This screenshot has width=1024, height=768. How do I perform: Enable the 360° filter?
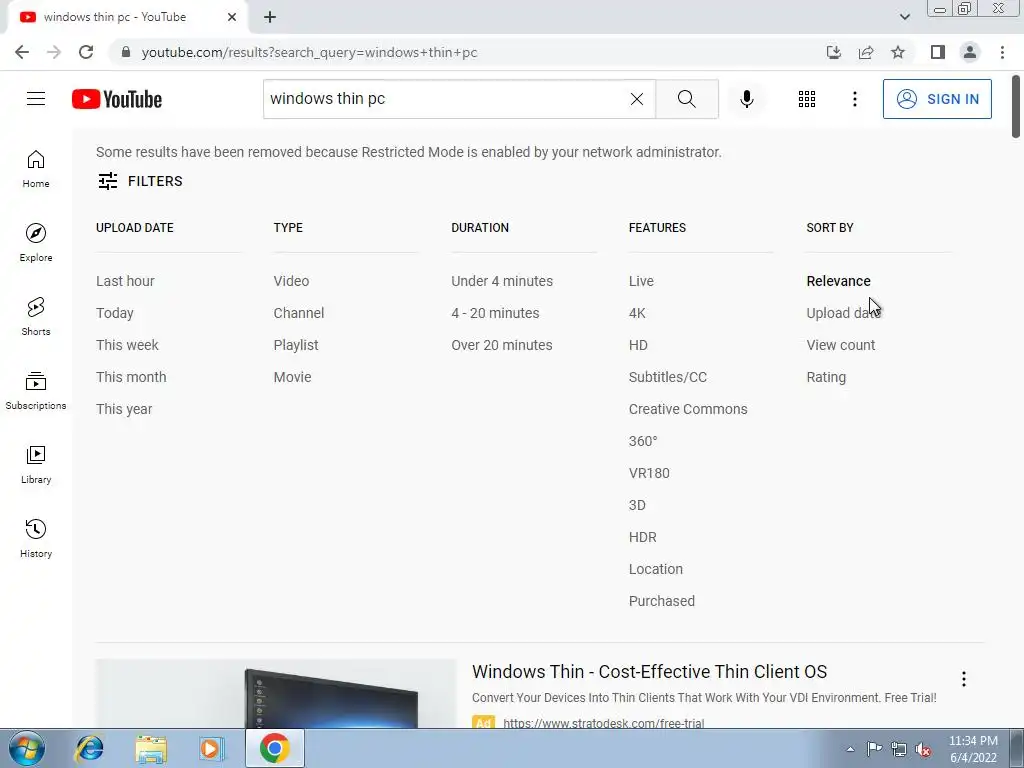click(643, 441)
